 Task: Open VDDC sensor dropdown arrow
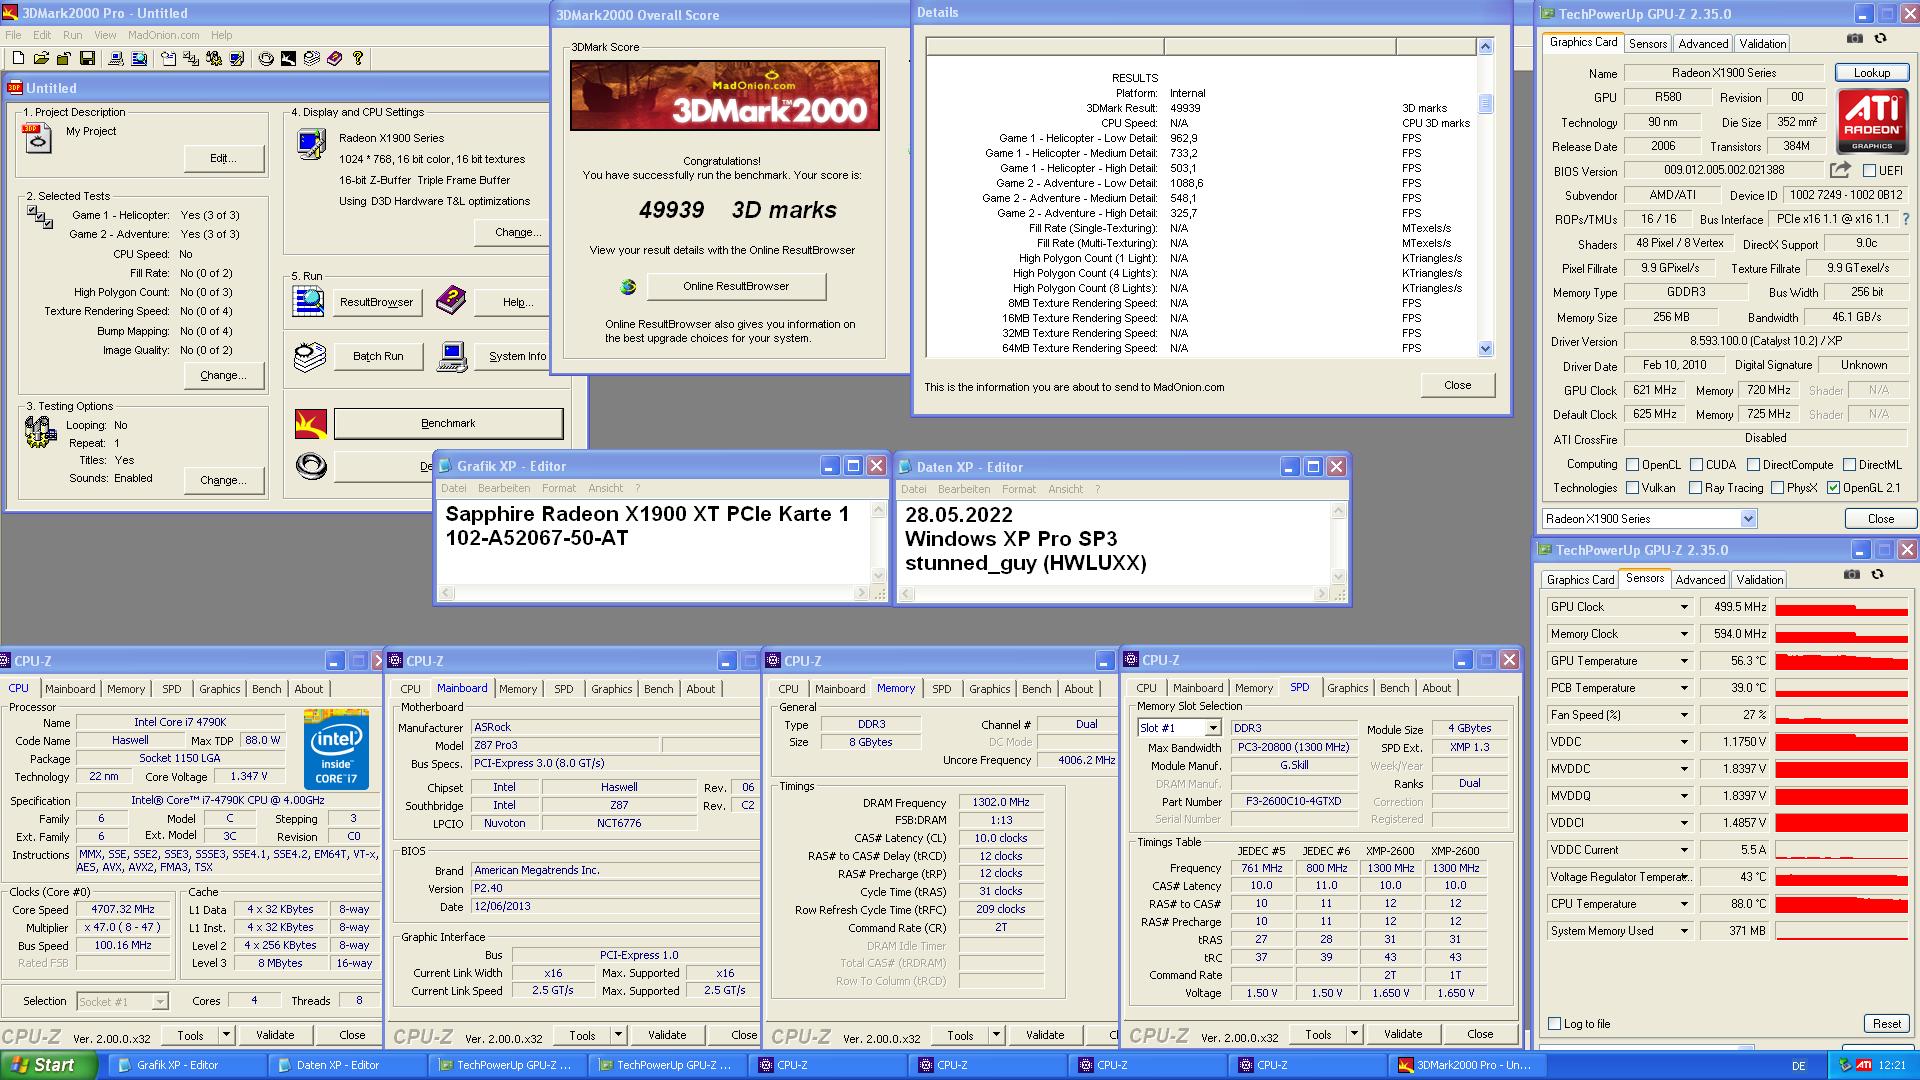(1684, 742)
